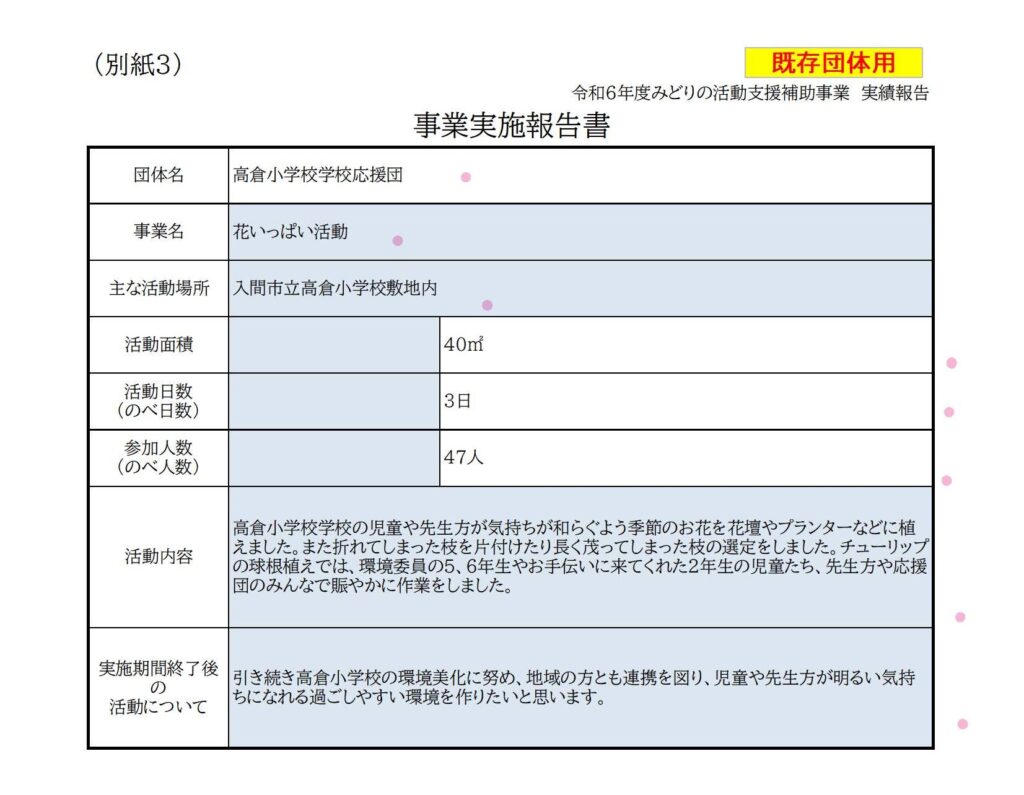Click the pink dot right of 花いっぱい活動
Image resolution: width=1024 pixels, height=795 pixels.
point(397,240)
